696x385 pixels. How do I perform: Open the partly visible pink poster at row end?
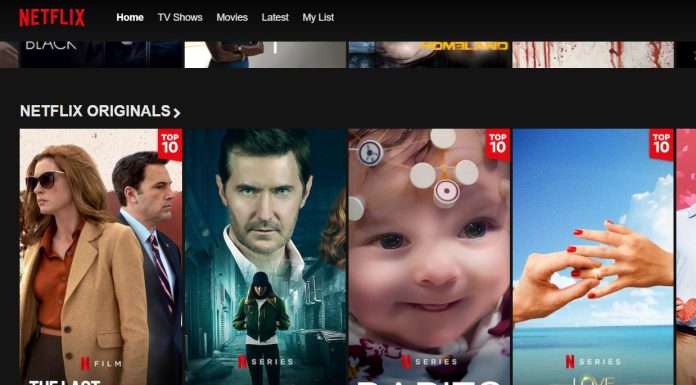(x=686, y=257)
